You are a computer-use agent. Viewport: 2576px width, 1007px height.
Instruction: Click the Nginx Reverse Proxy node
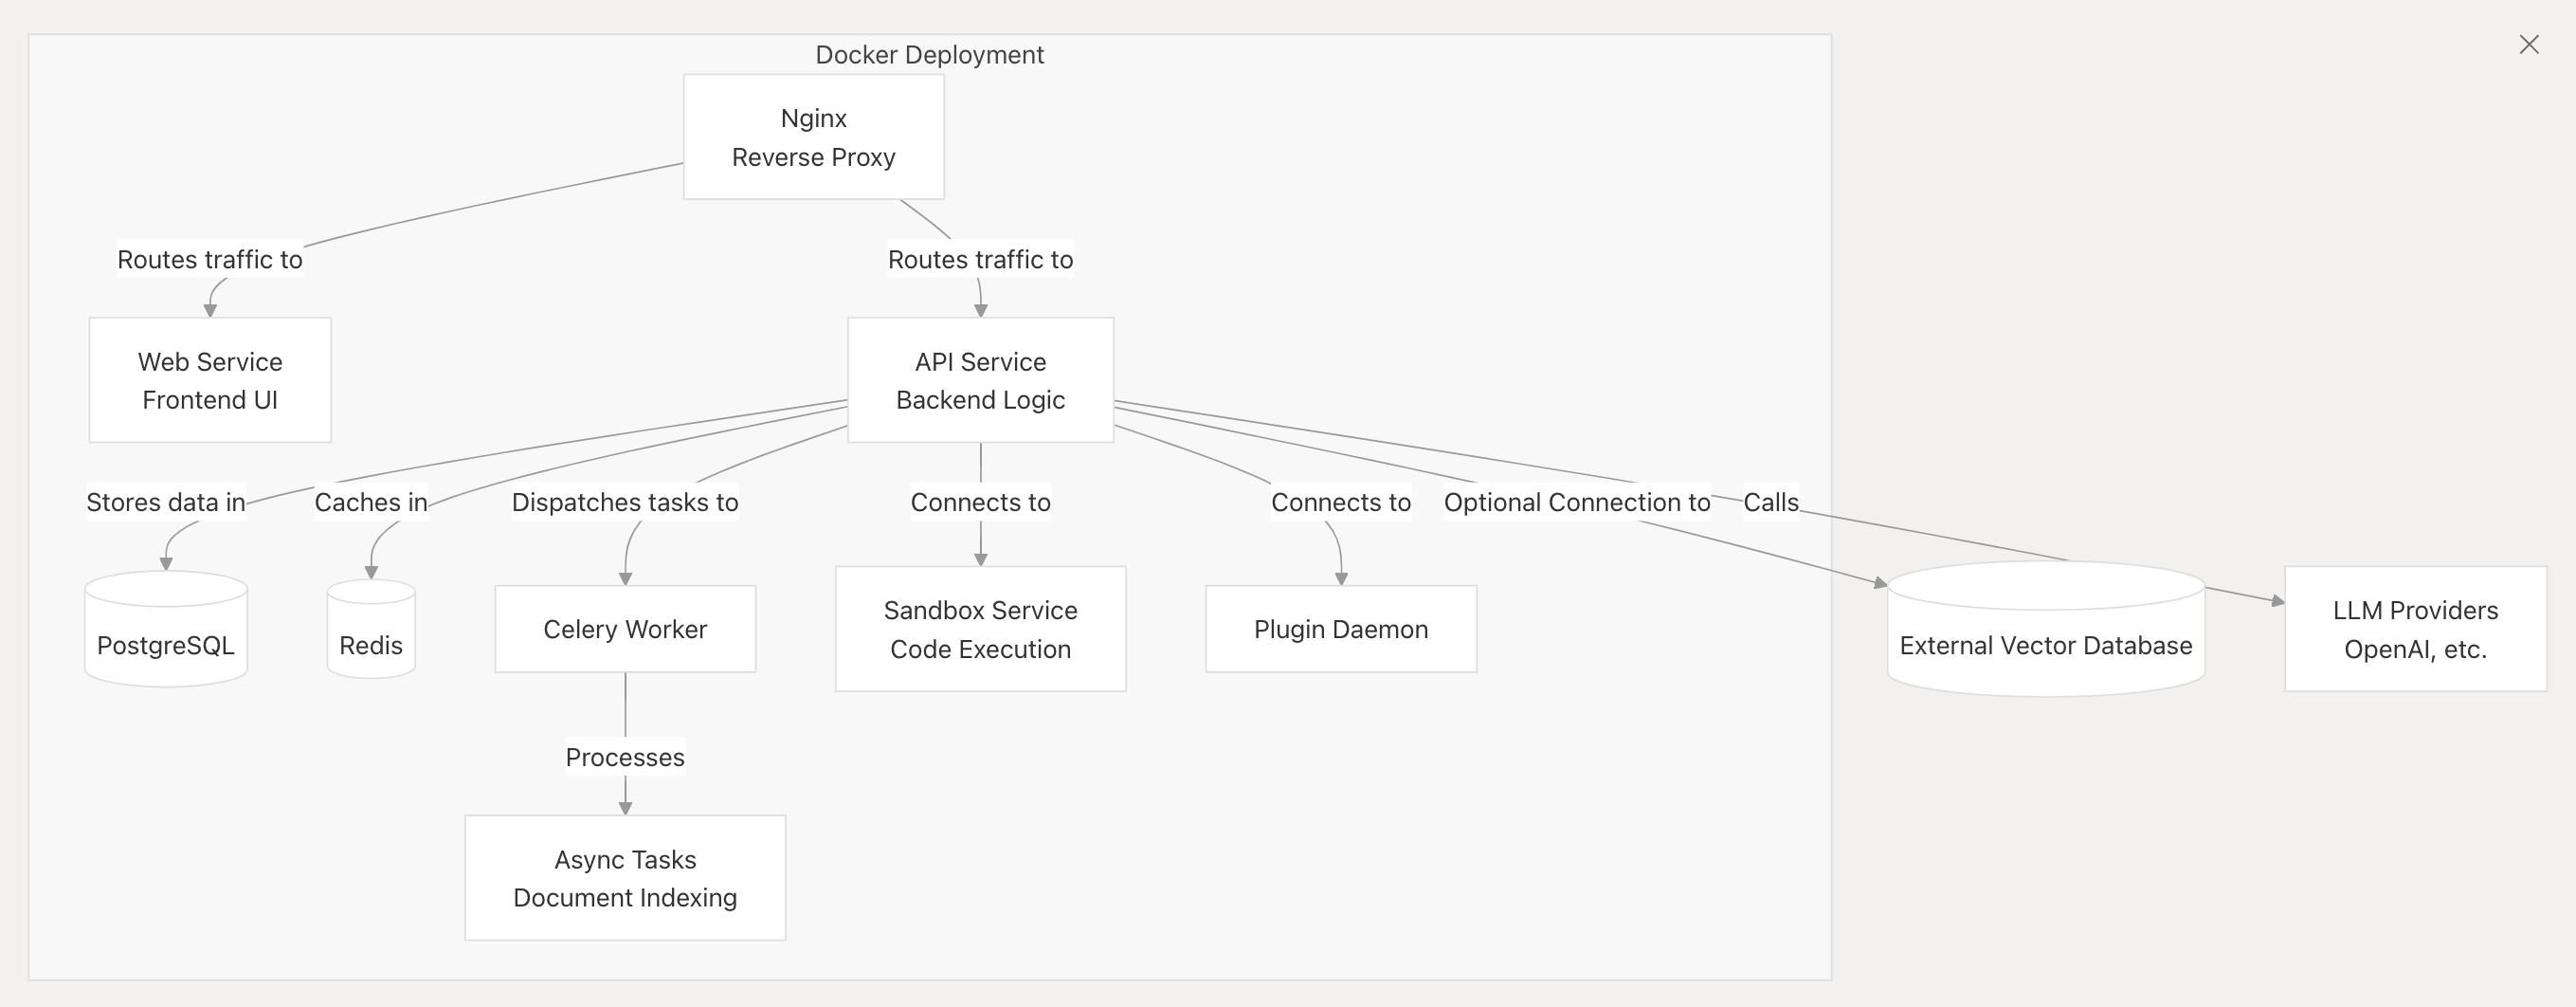[x=814, y=137]
